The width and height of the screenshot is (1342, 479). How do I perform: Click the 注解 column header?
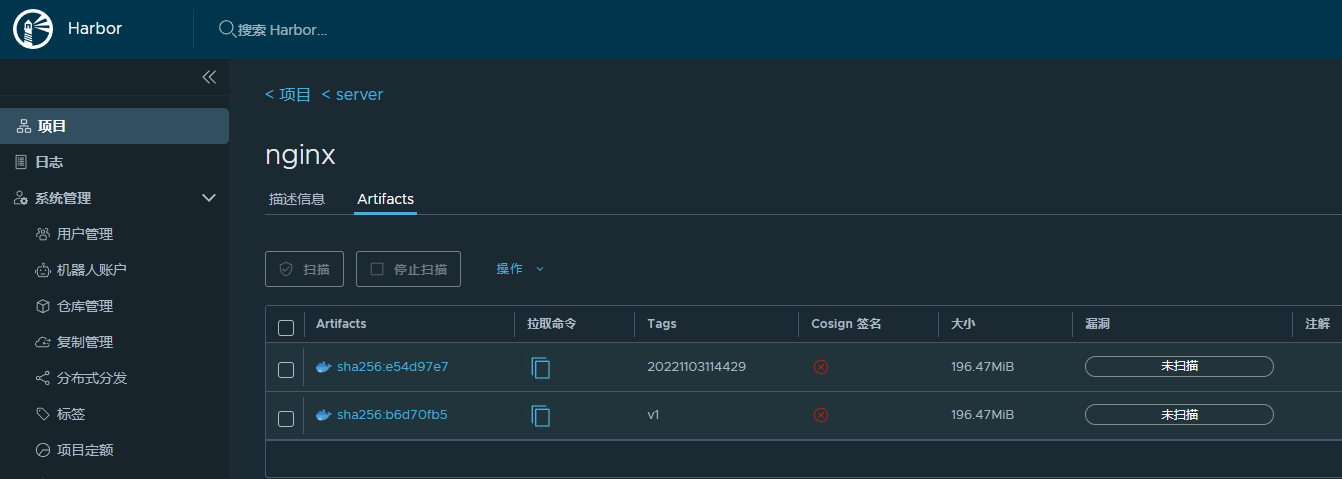[x=1317, y=324]
